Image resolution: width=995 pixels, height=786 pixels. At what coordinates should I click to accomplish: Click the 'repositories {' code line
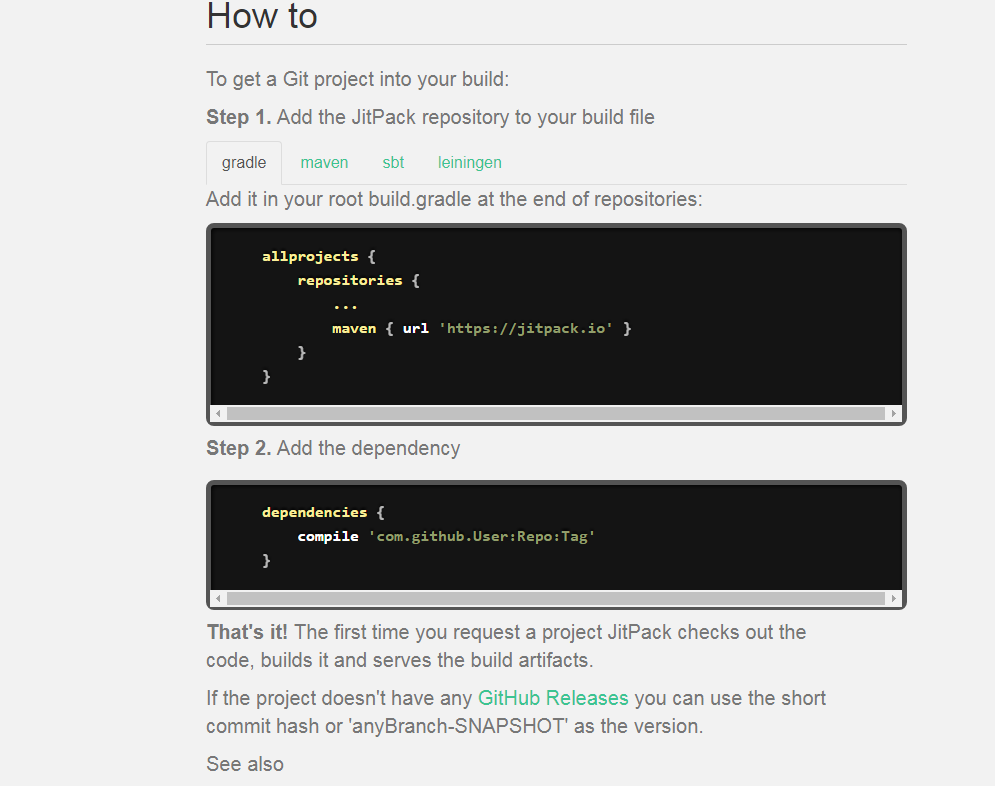[359, 280]
